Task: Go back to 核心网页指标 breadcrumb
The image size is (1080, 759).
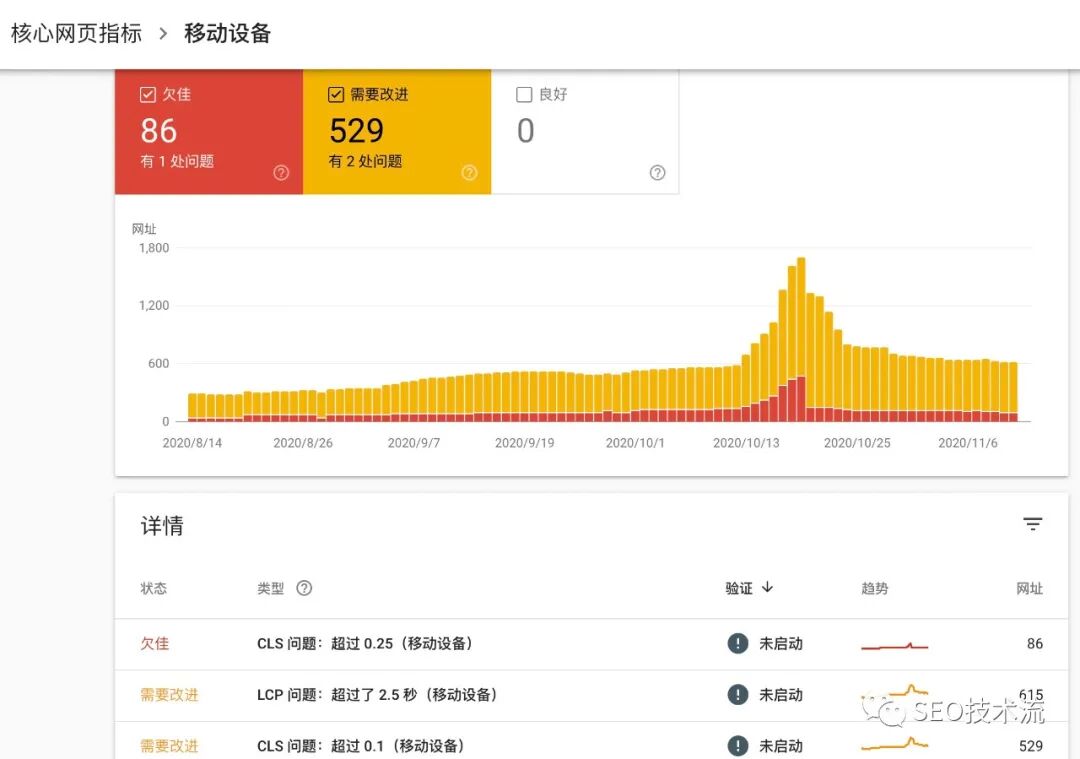Action: [x=77, y=33]
